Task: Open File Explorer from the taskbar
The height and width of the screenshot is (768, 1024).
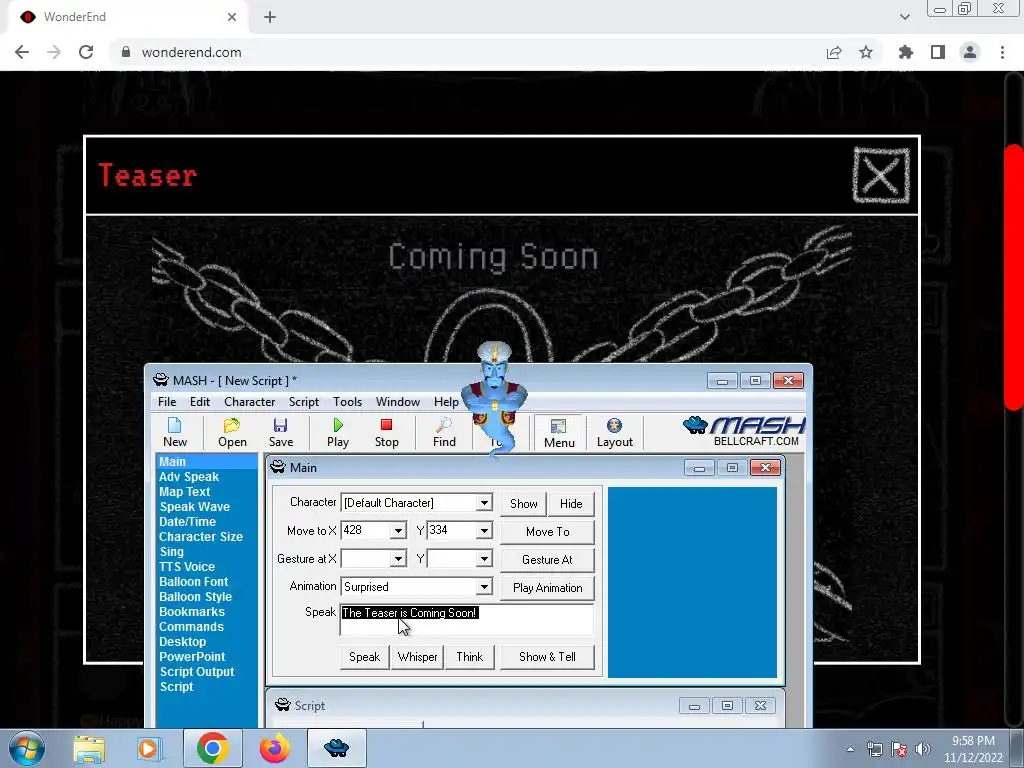Action: click(89, 749)
